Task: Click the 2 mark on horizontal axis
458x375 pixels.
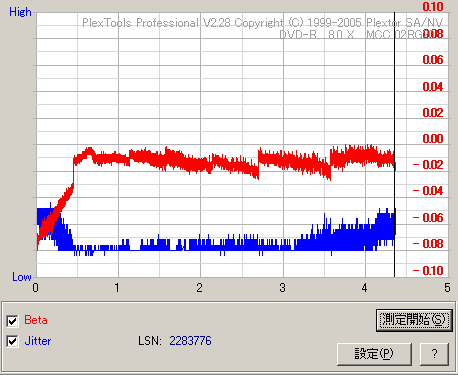Action: tap(199, 287)
